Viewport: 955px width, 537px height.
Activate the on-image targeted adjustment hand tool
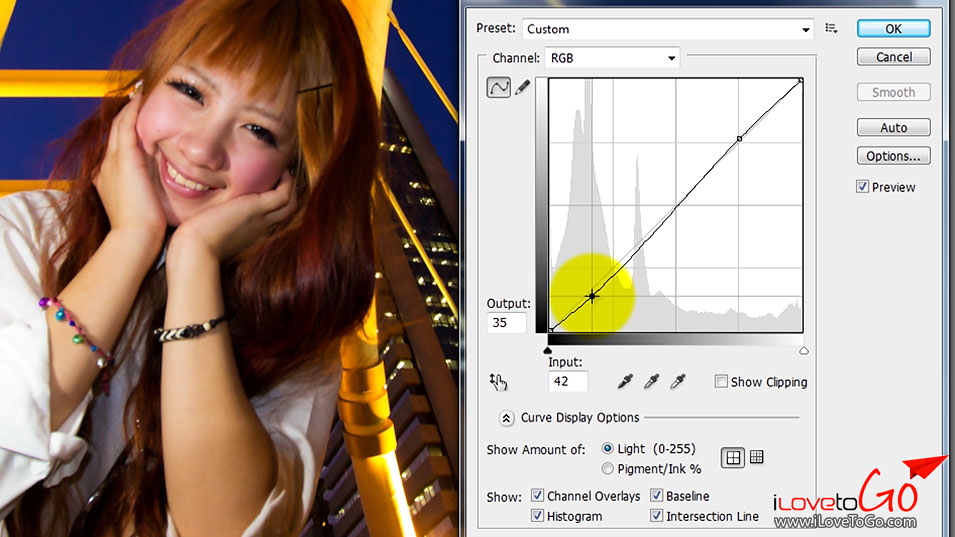(x=498, y=382)
